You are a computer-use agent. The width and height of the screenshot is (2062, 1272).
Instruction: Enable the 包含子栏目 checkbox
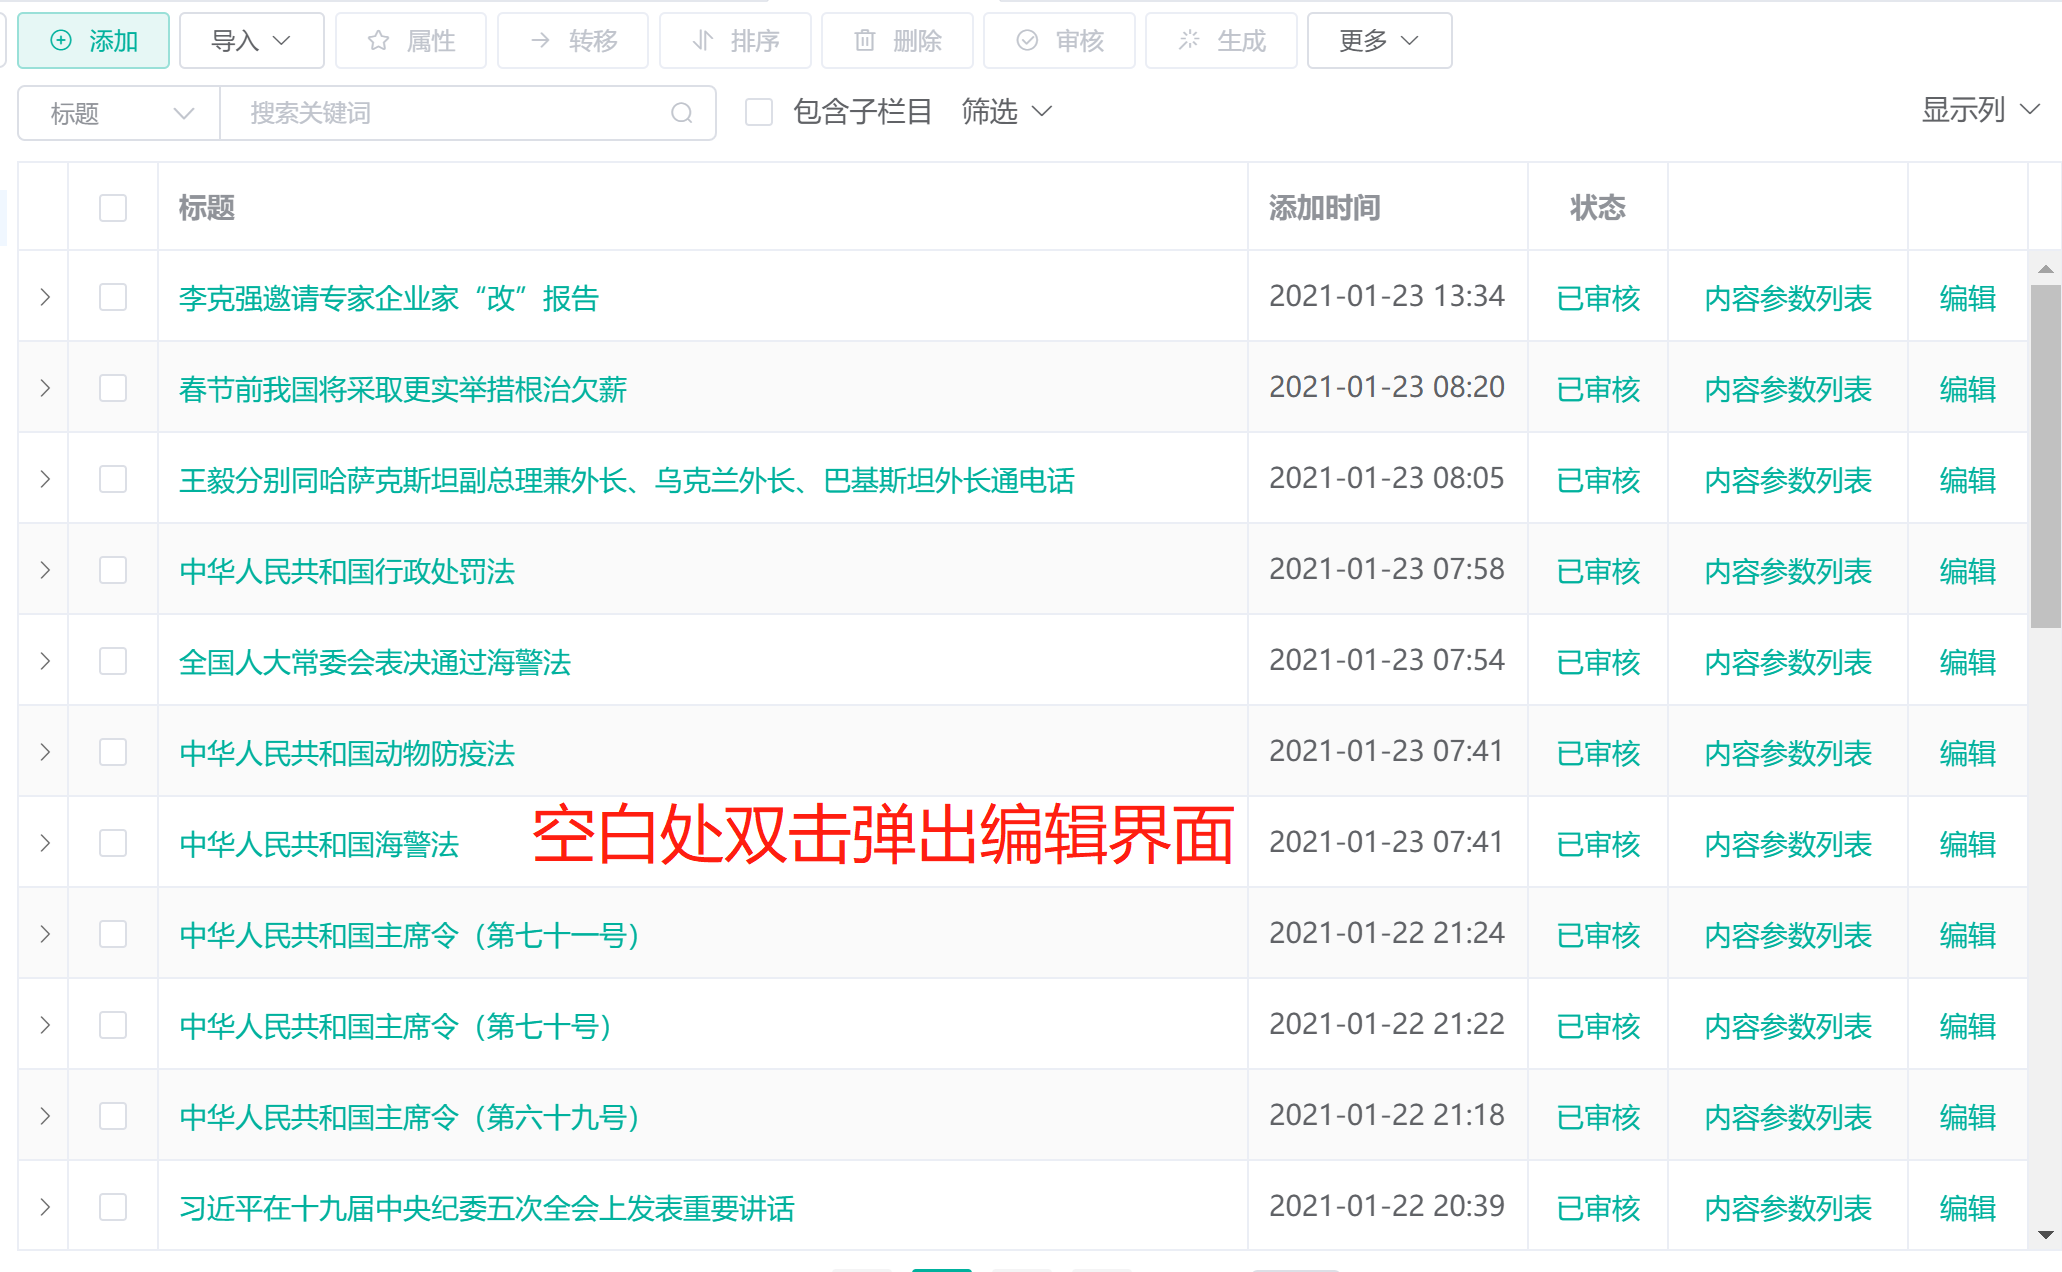(759, 112)
